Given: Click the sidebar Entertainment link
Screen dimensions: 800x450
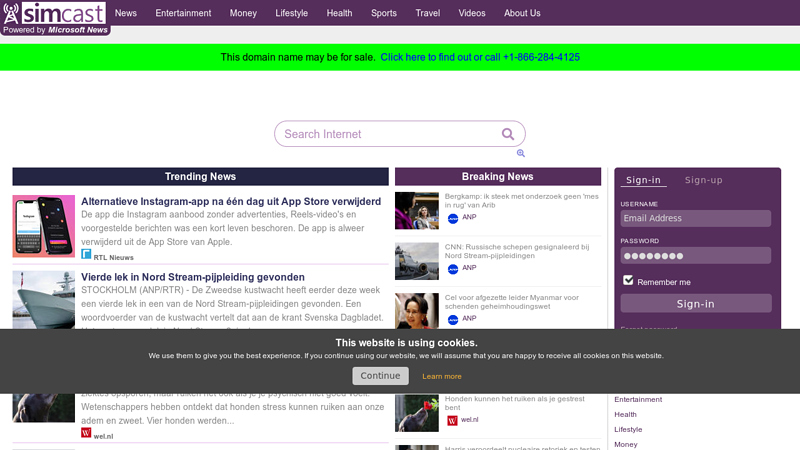Looking at the screenshot, I should tap(638, 399).
